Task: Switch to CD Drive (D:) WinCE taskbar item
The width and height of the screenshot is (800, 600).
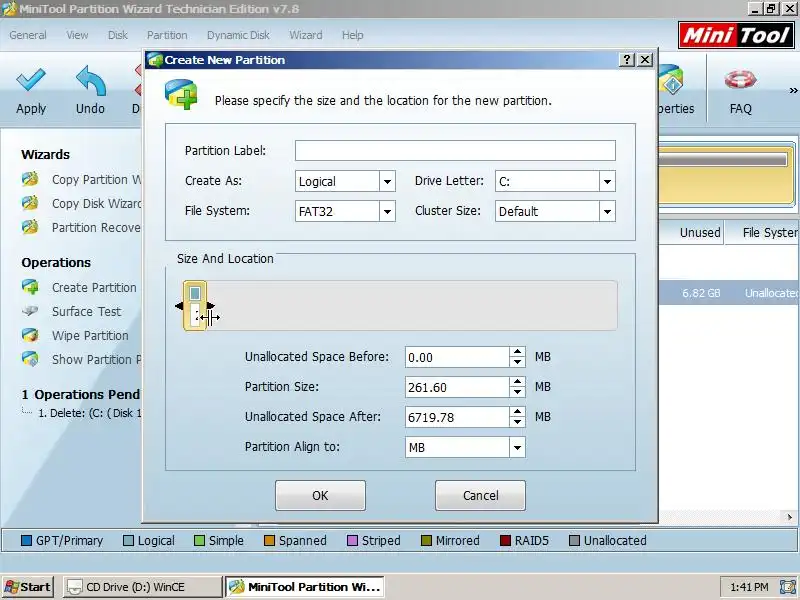Action: (142, 587)
